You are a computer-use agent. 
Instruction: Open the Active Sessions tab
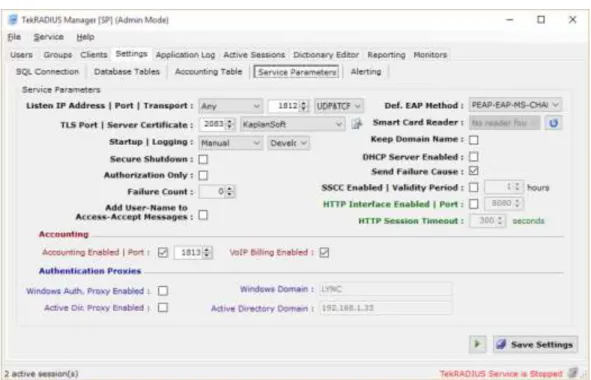(x=254, y=55)
